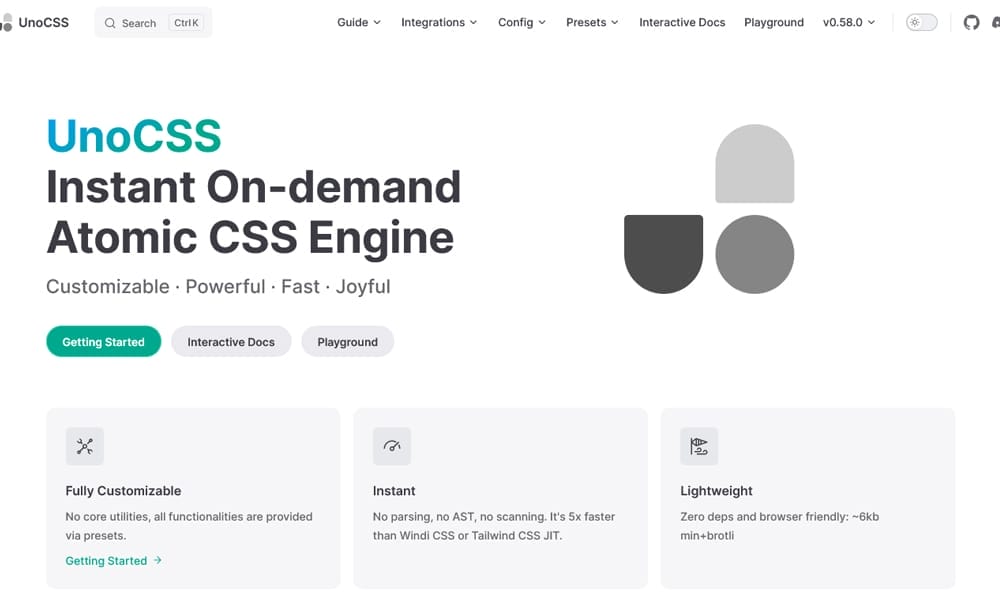Click the Interactive Docs hero button
The height and width of the screenshot is (600, 1000).
tap(231, 342)
